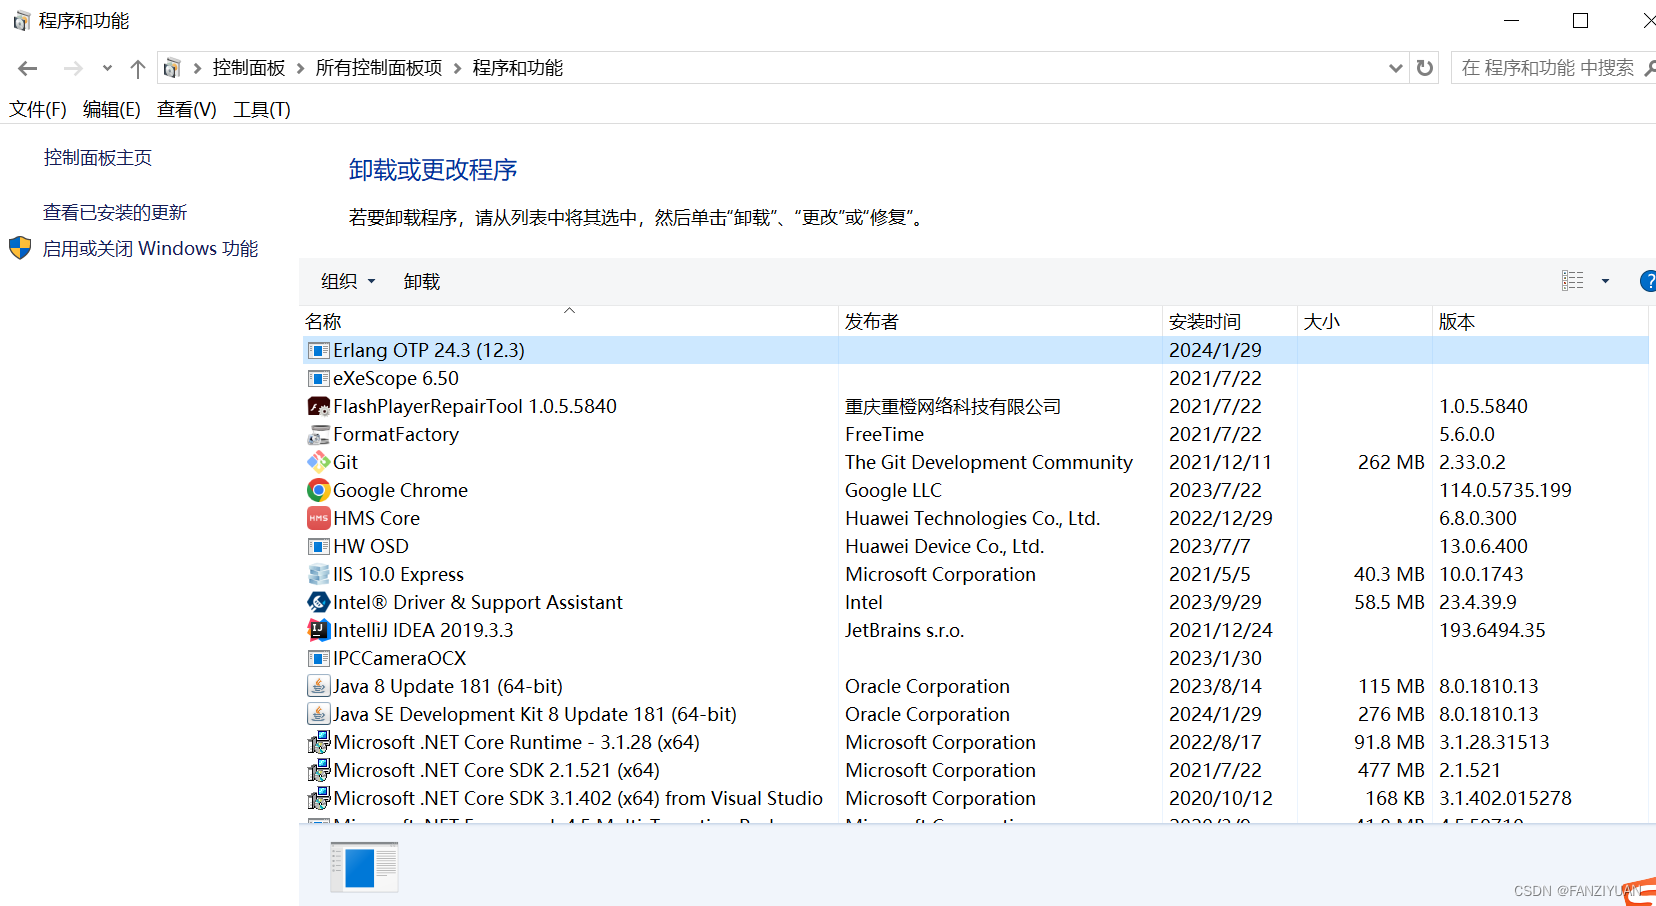Open the 组织 dropdown menu
Viewport: 1656px width, 906px height.
(348, 281)
